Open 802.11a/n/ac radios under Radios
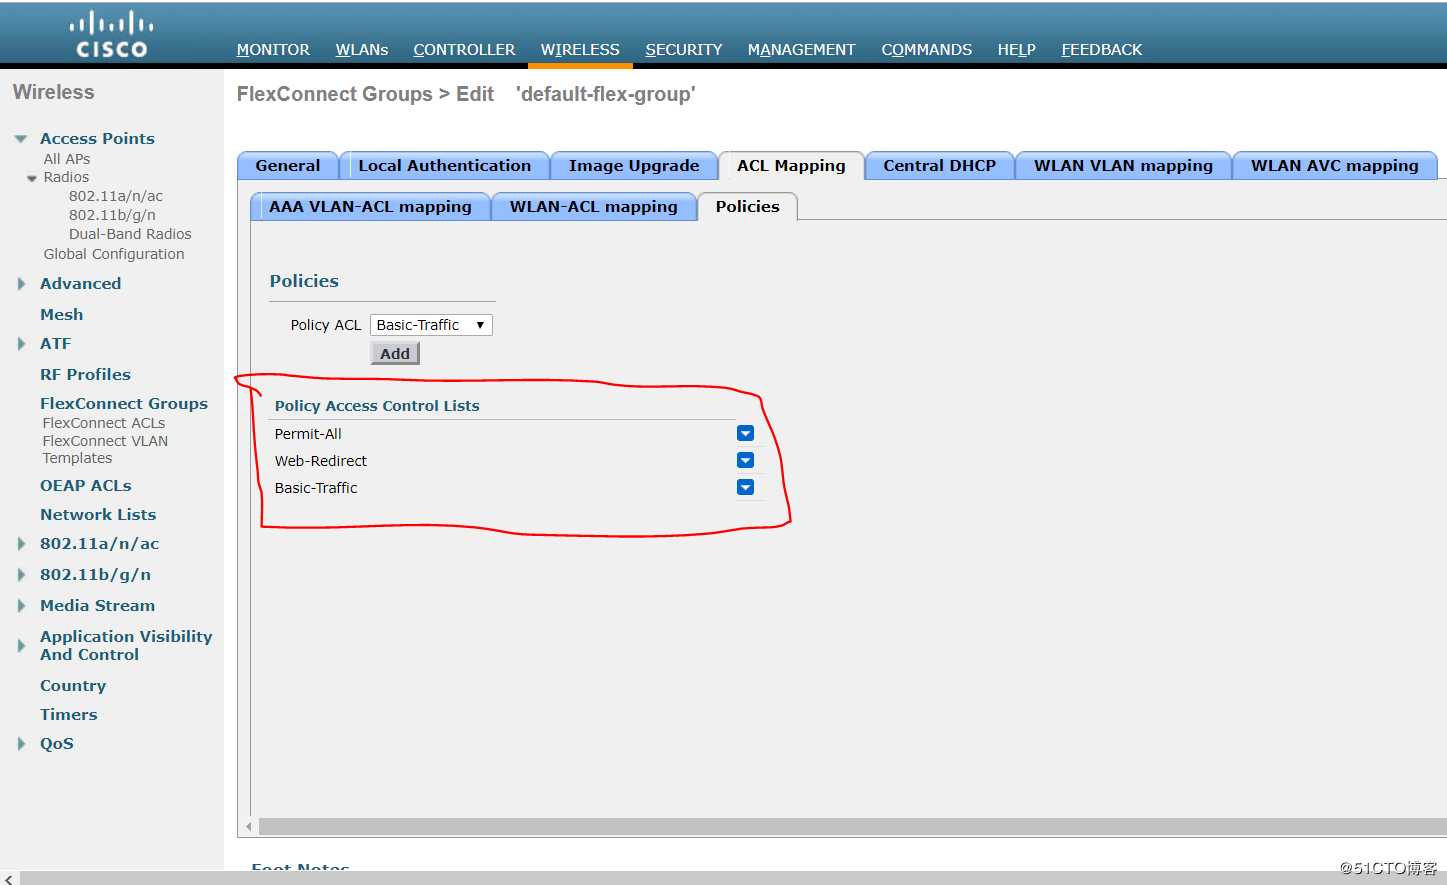The width and height of the screenshot is (1447, 885). click(116, 196)
